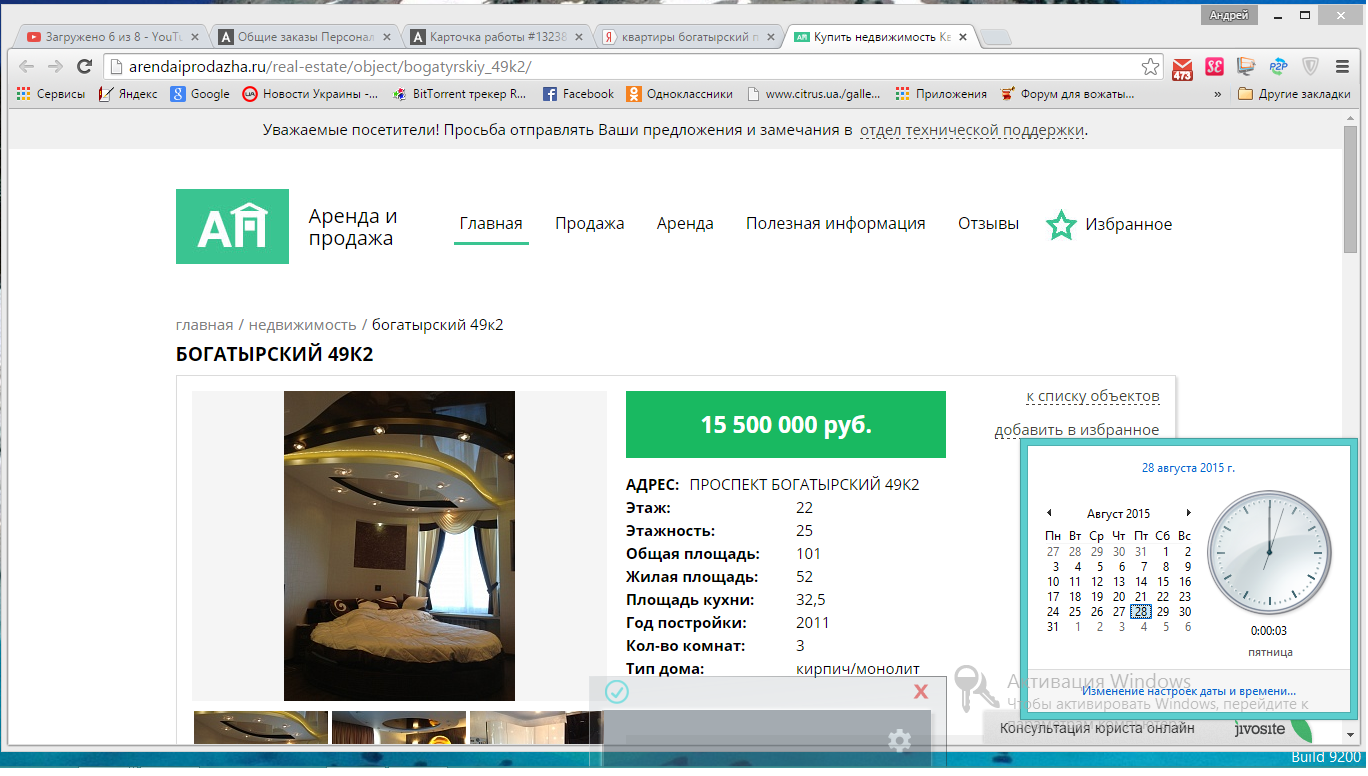This screenshot has width=1368, height=776.
Task: Reload the page with refresh icon
Action: point(84,66)
